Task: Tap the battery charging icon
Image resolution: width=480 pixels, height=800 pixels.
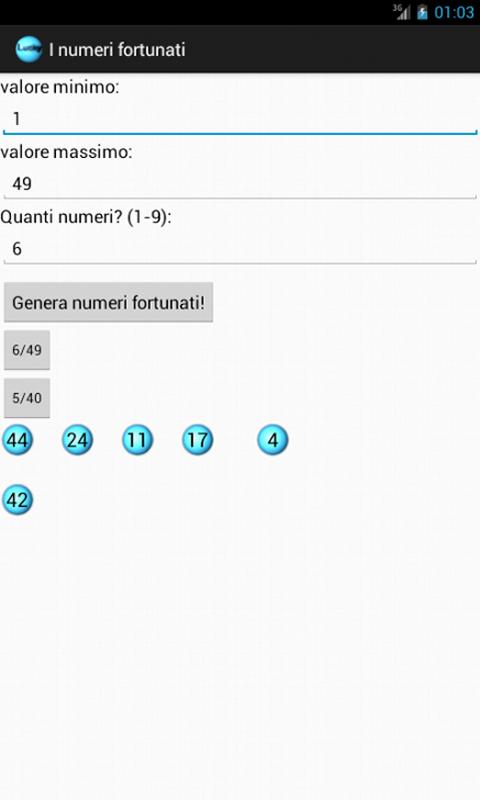Action: (422, 12)
